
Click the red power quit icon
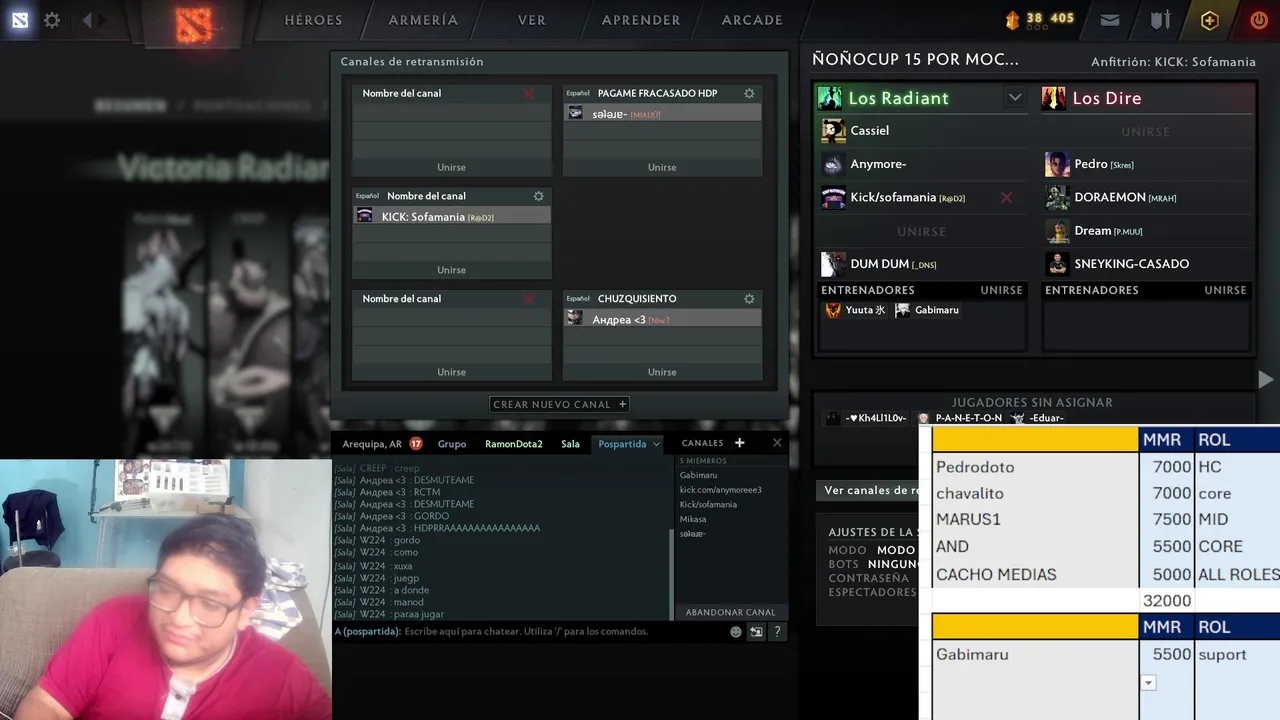[x=1259, y=20]
